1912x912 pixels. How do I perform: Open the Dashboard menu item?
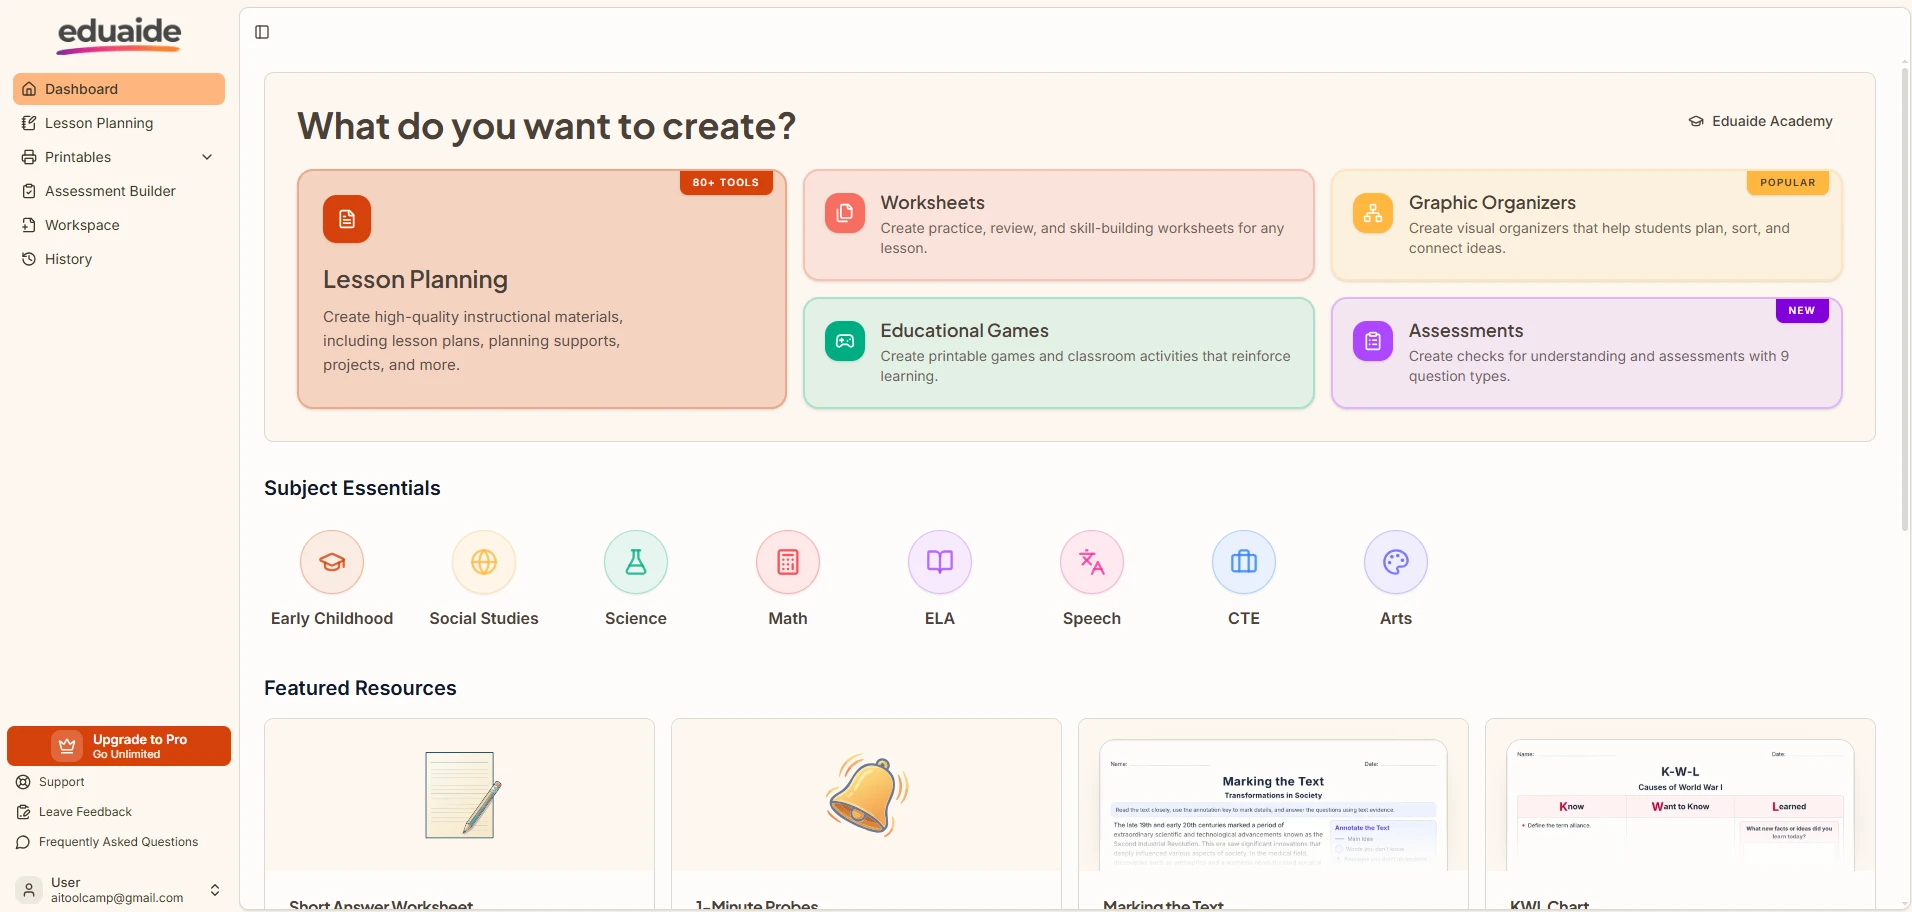click(119, 89)
